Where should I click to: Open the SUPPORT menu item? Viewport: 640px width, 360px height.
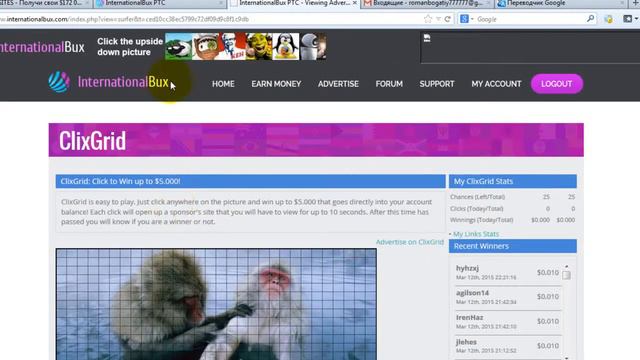point(437,84)
